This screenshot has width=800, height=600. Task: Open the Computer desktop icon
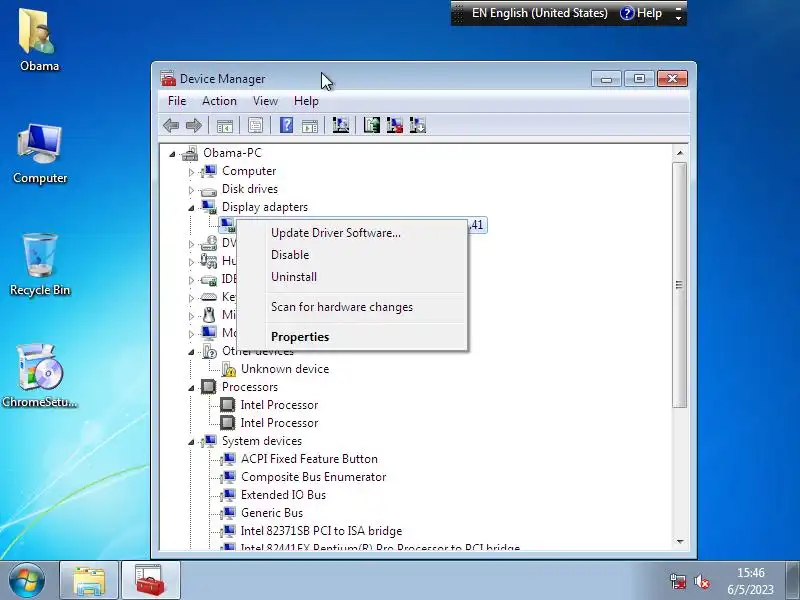[x=40, y=153]
